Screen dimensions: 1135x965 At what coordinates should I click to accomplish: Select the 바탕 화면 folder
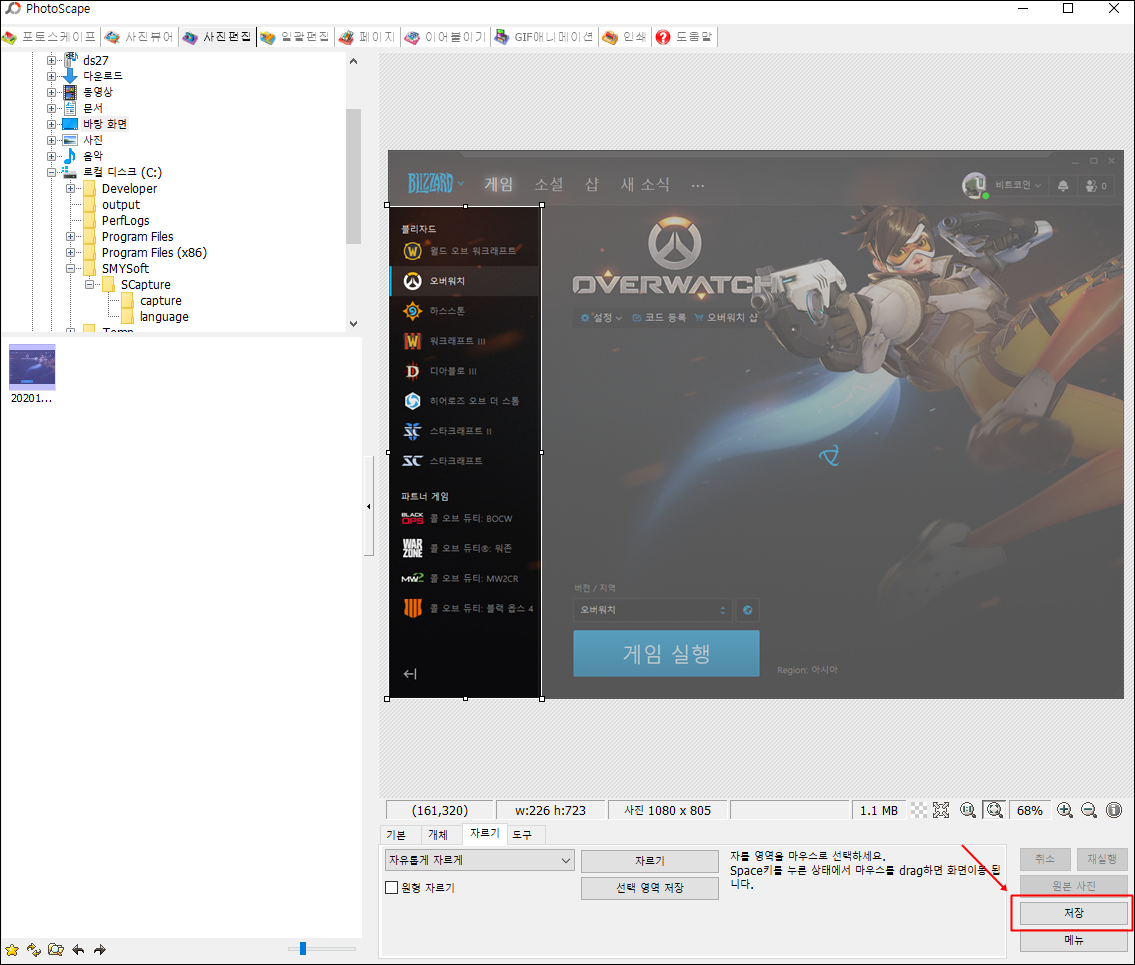(105, 124)
